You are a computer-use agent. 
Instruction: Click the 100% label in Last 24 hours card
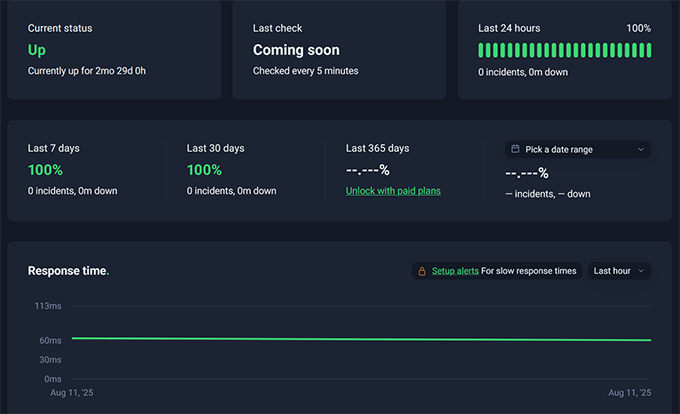point(638,28)
